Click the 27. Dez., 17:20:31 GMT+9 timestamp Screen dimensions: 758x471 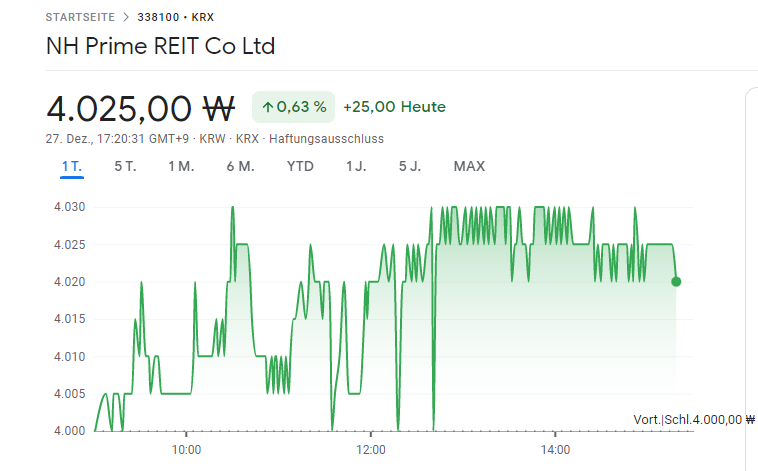(117, 139)
